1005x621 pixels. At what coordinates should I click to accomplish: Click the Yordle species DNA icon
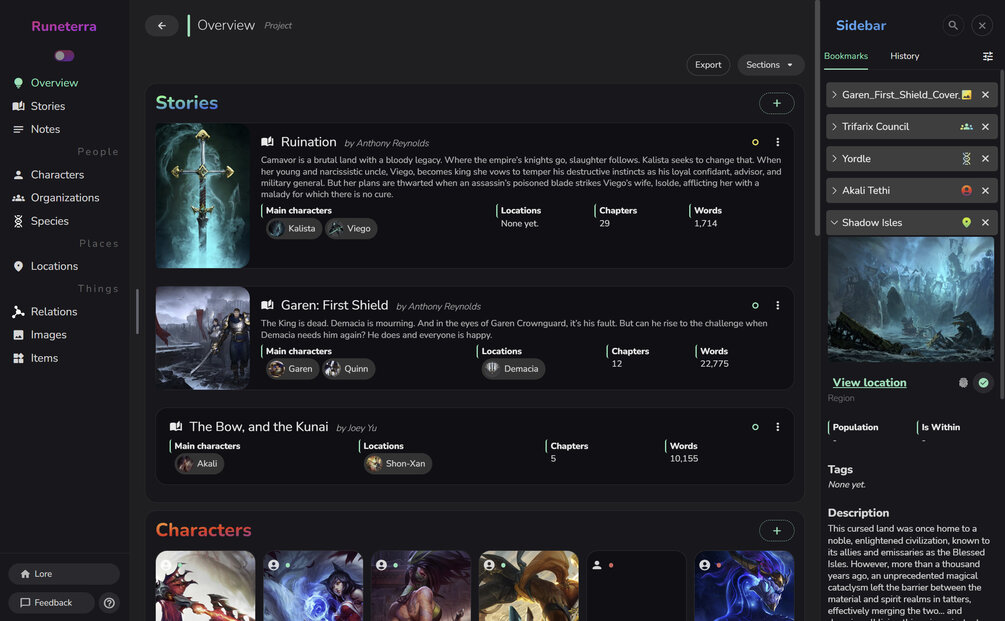pyautogui.click(x=966, y=159)
